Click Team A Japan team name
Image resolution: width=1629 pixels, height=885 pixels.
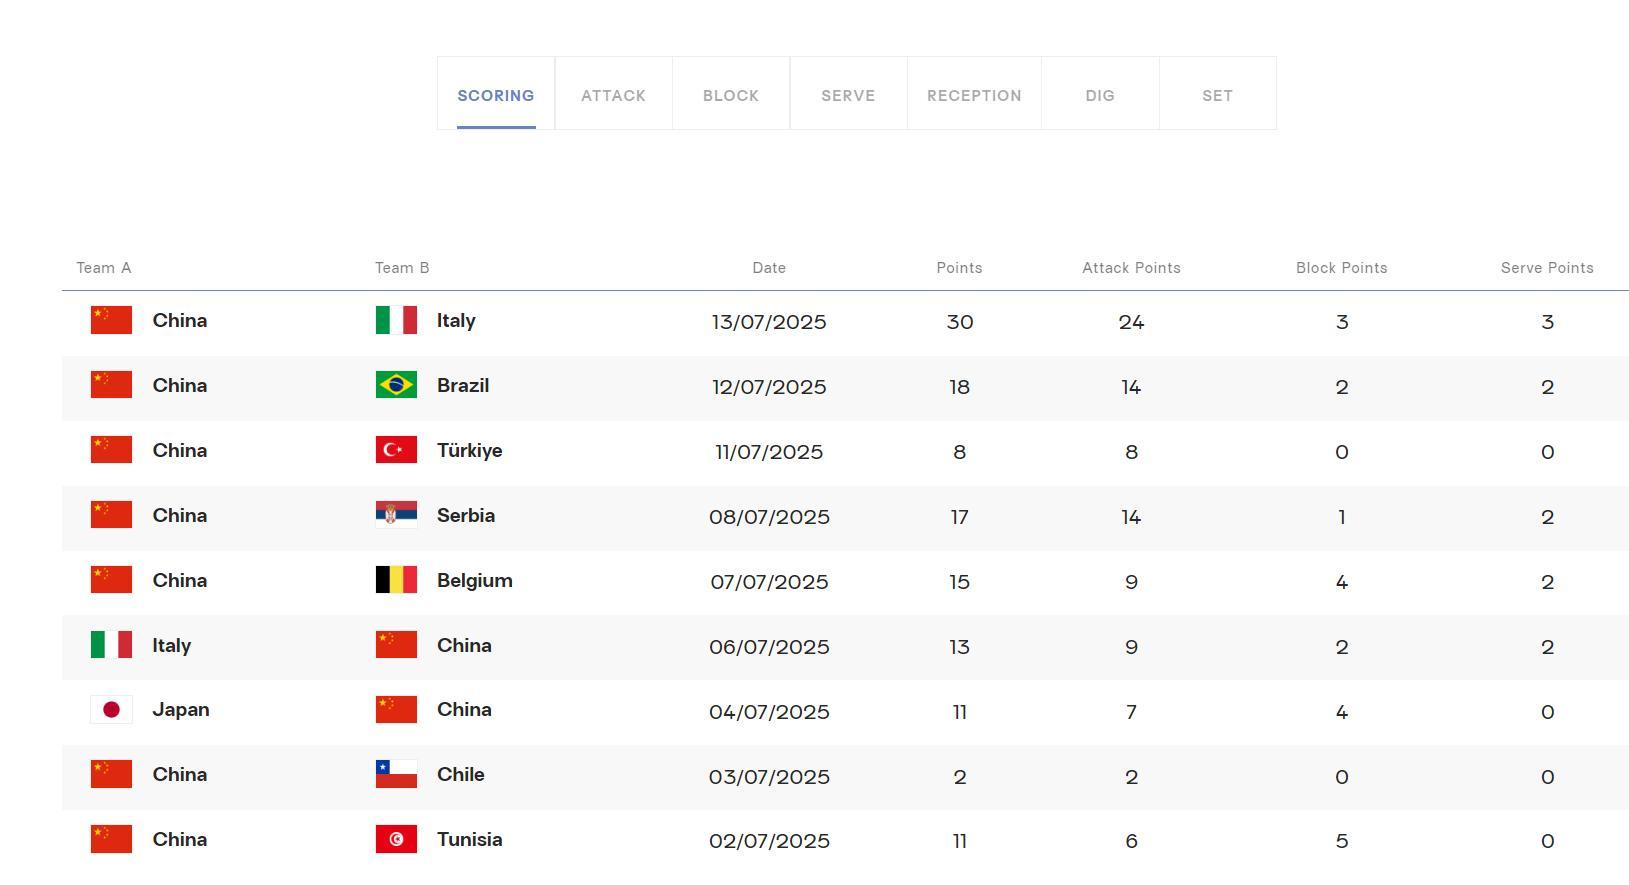(x=180, y=710)
